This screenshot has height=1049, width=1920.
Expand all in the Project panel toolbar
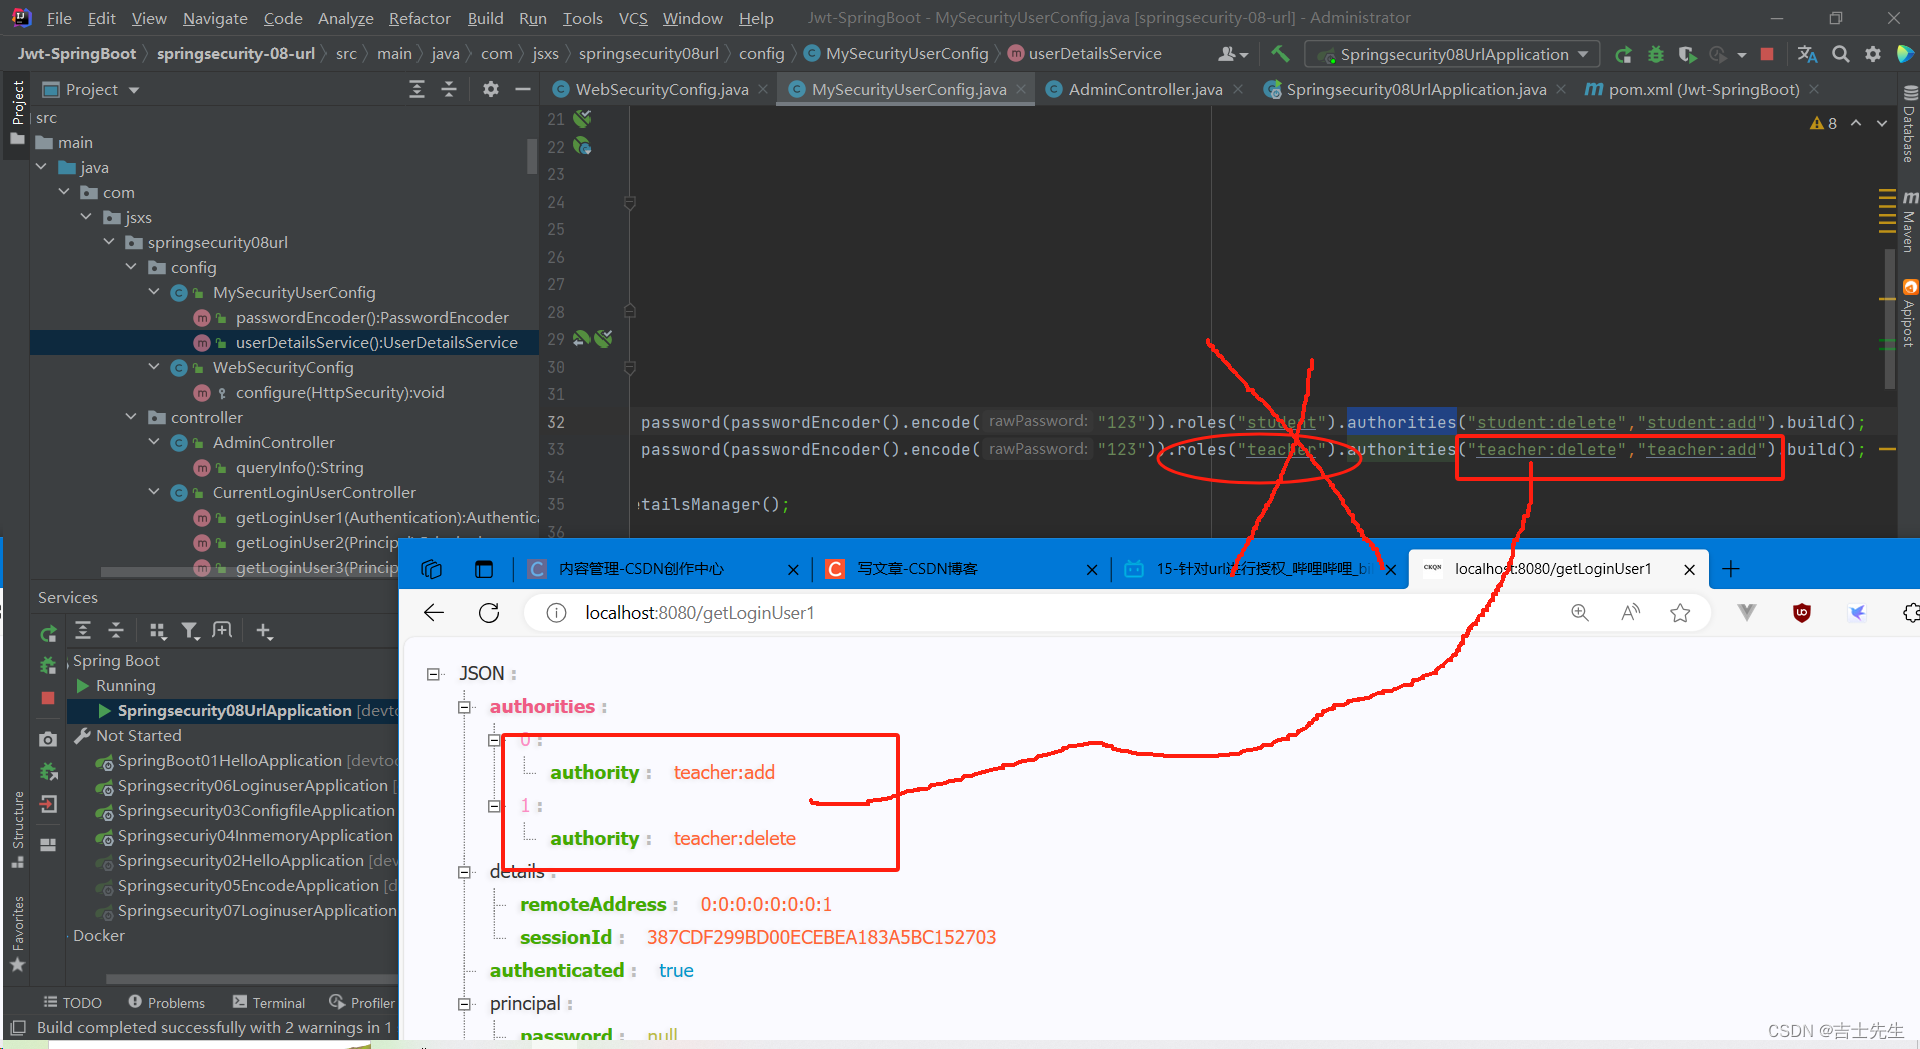point(417,89)
